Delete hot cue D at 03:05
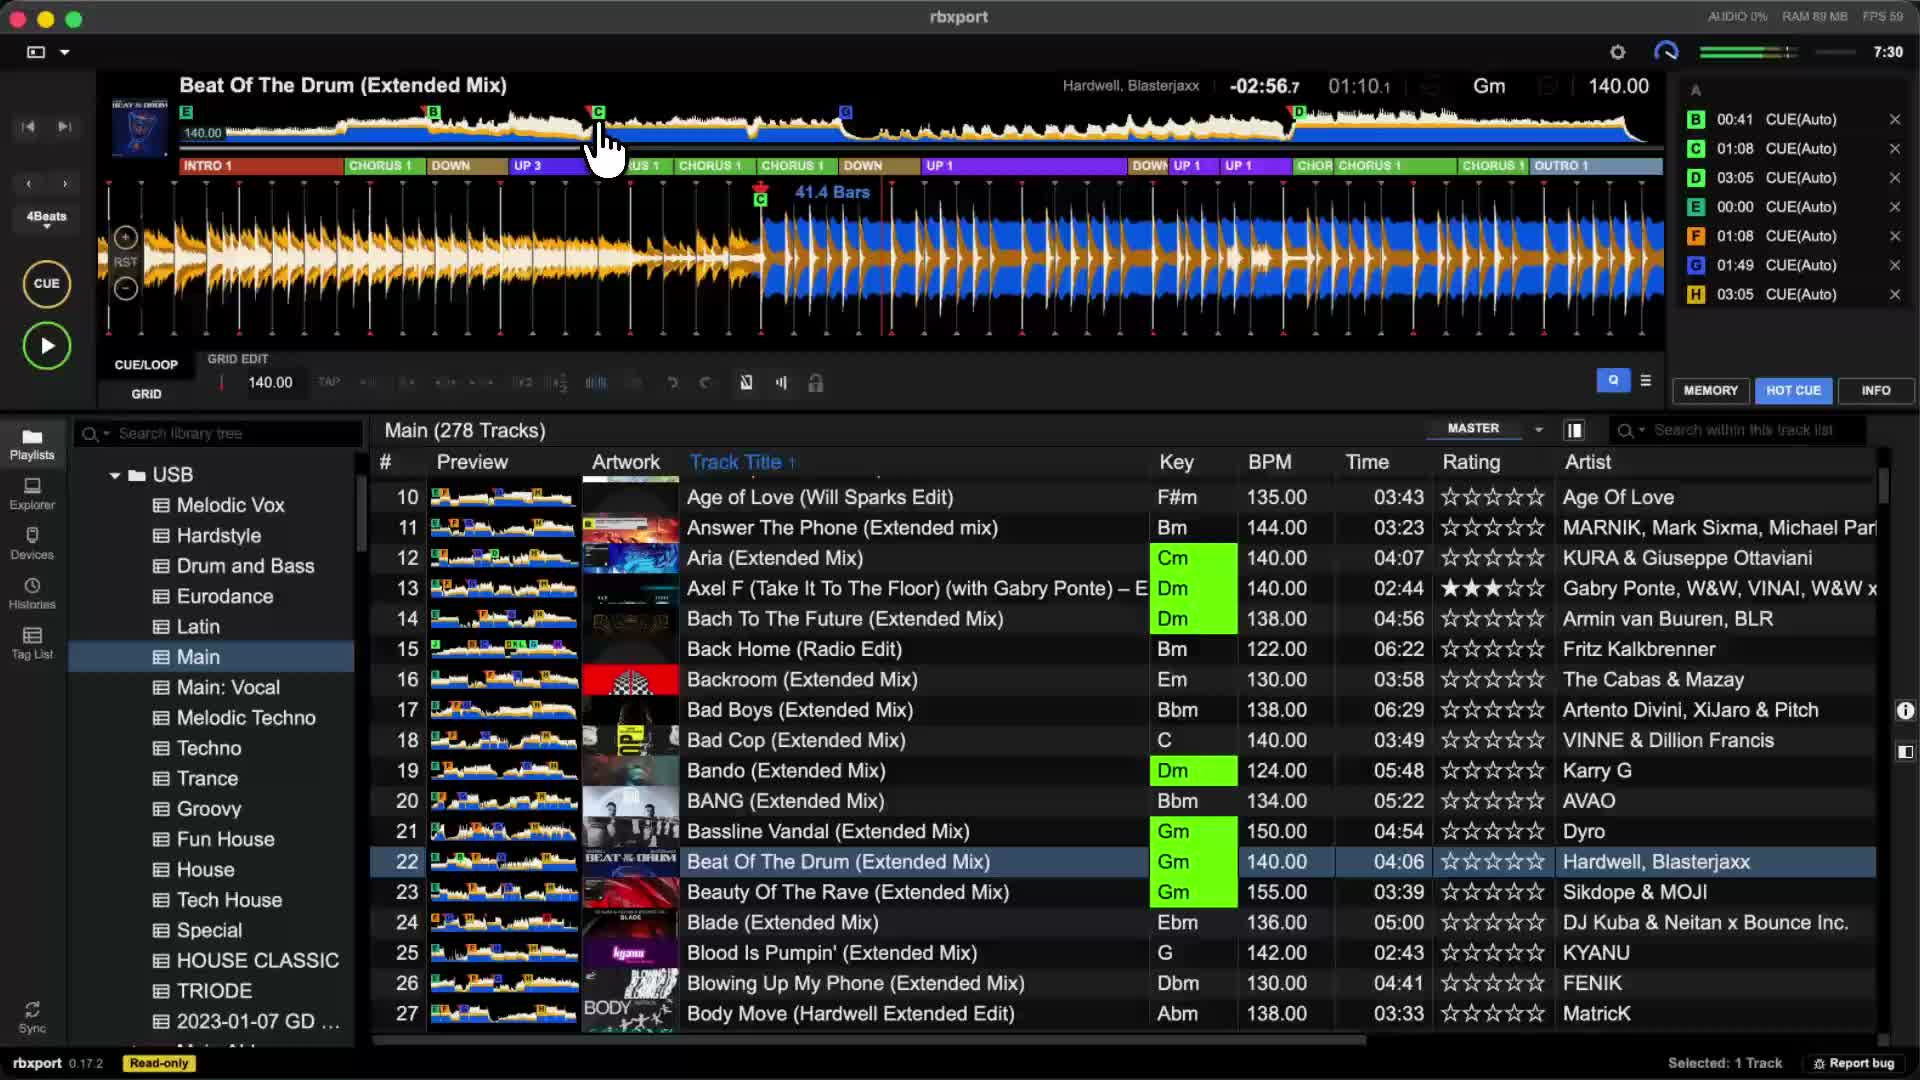This screenshot has height=1080, width=1920. pyautogui.click(x=1895, y=178)
